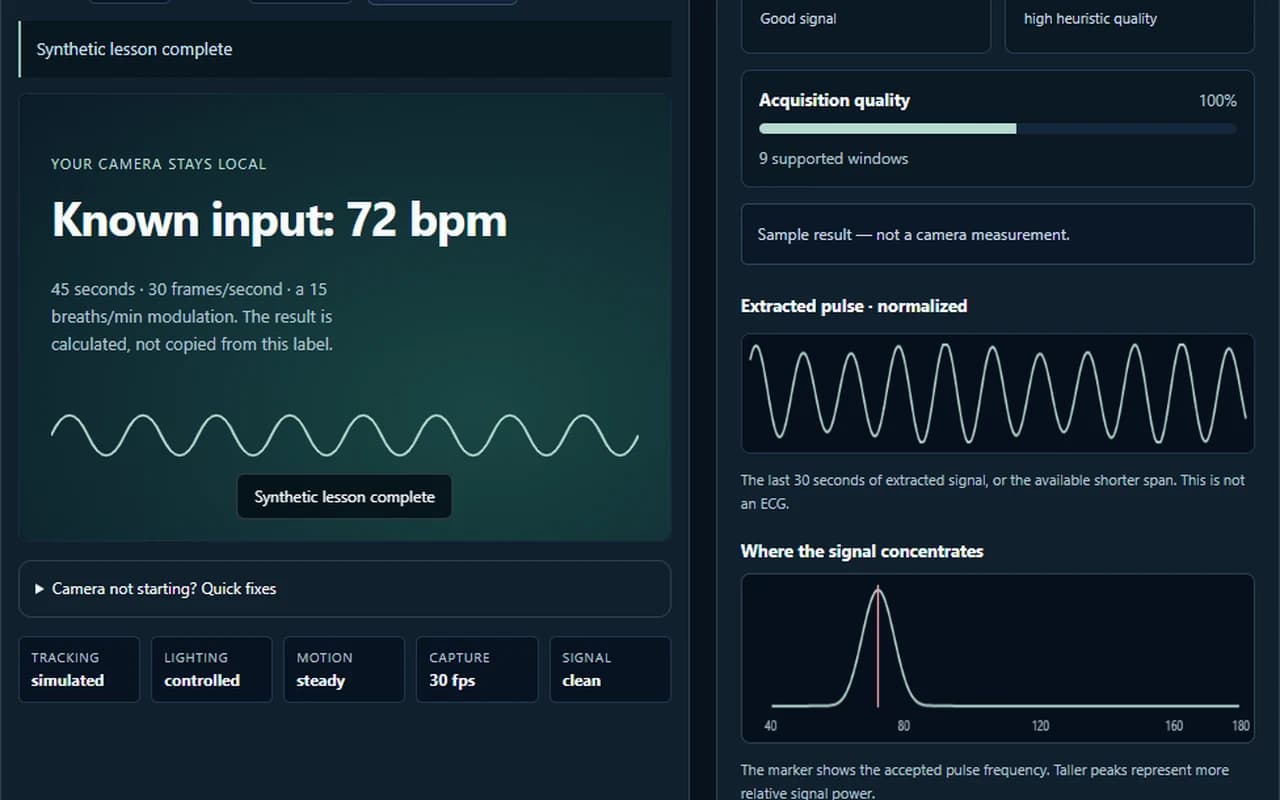Image resolution: width=1280 pixels, height=800 pixels.
Task: Click the Signal clean status card
Action: (x=610, y=669)
